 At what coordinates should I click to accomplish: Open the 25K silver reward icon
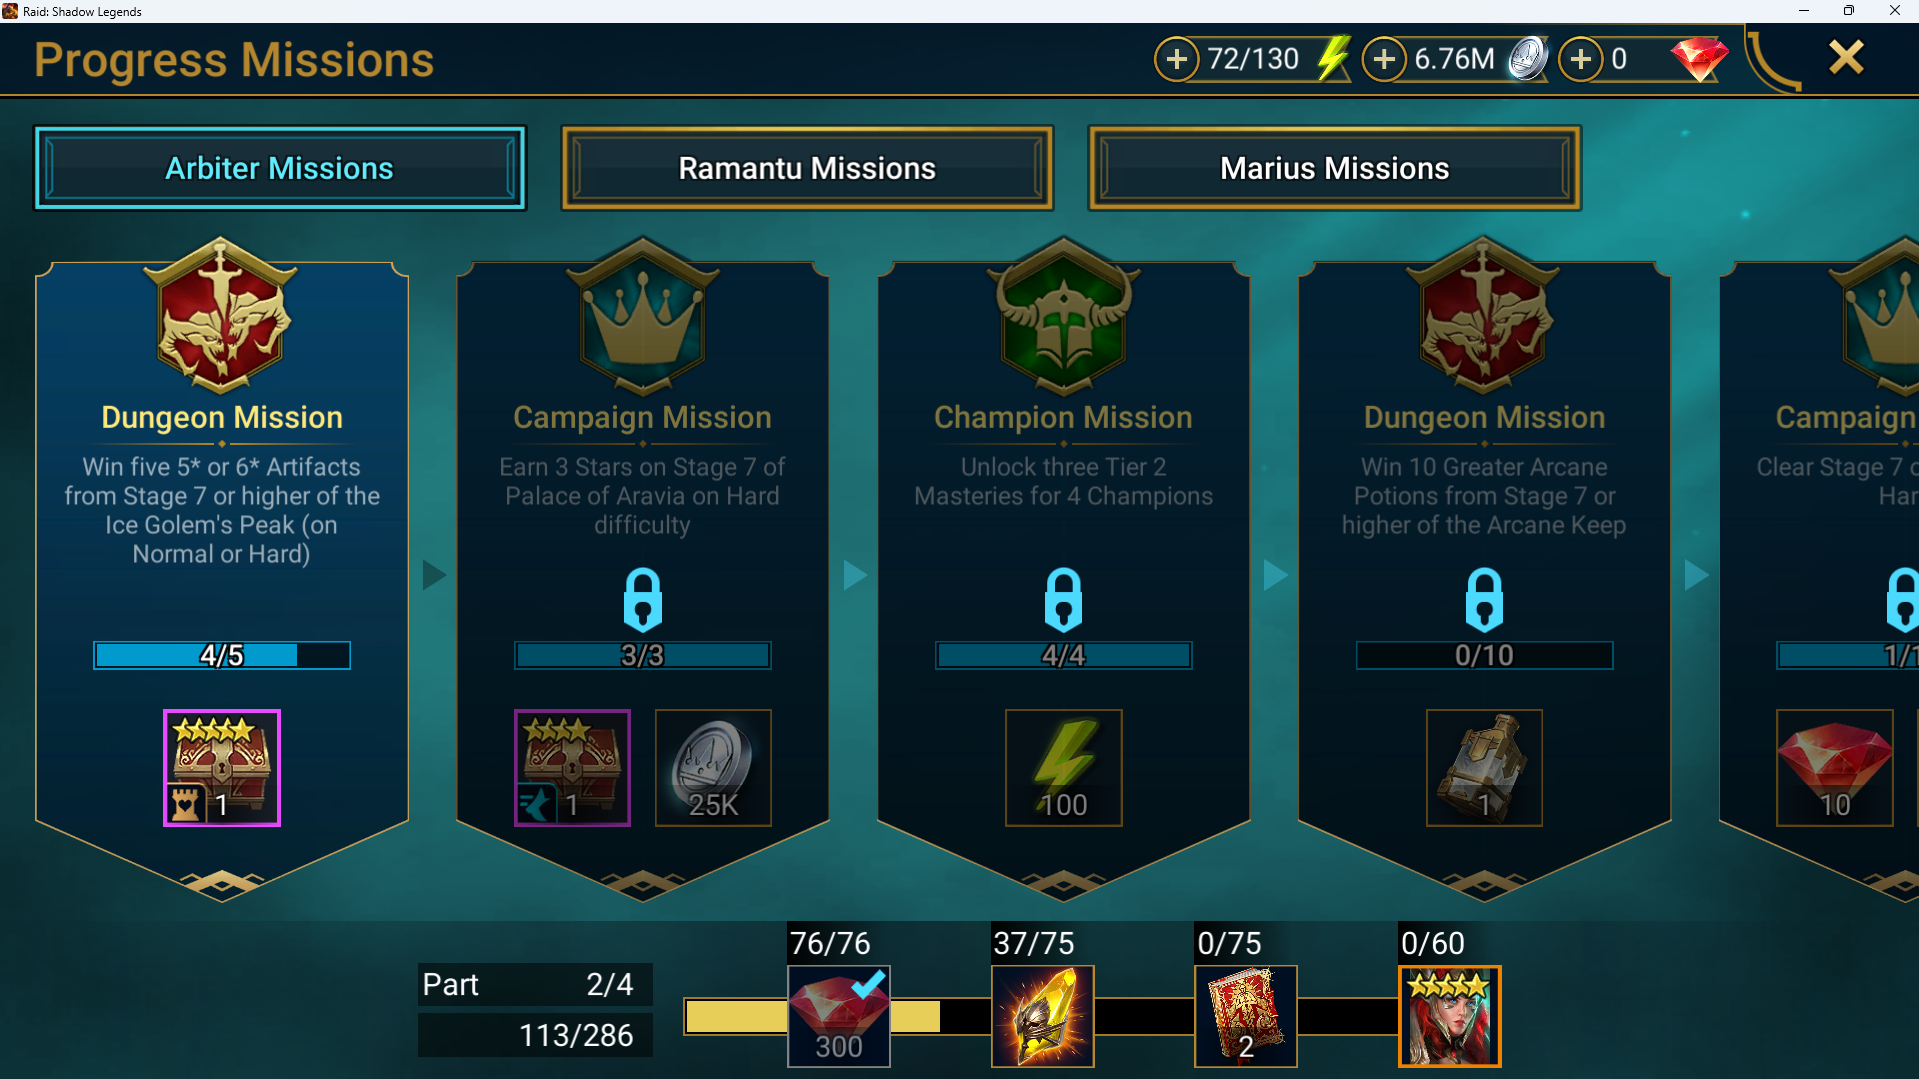click(713, 768)
